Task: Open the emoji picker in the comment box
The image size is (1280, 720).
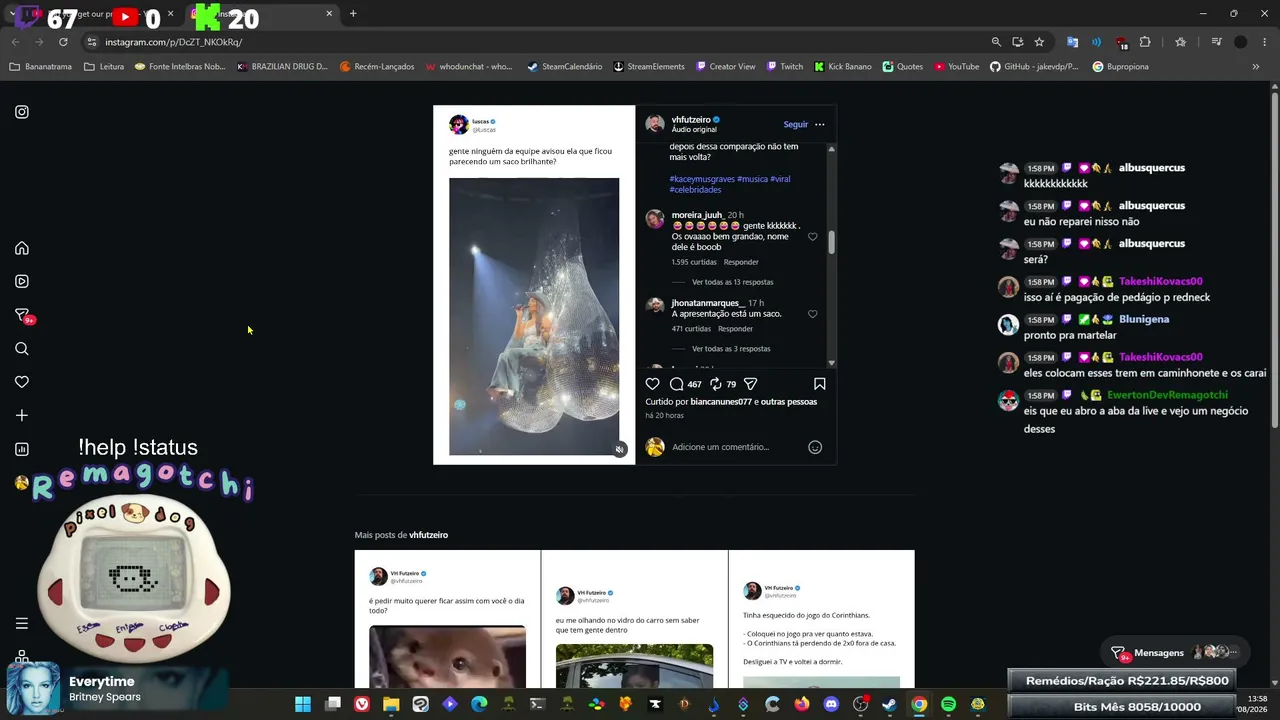Action: [x=815, y=447]
